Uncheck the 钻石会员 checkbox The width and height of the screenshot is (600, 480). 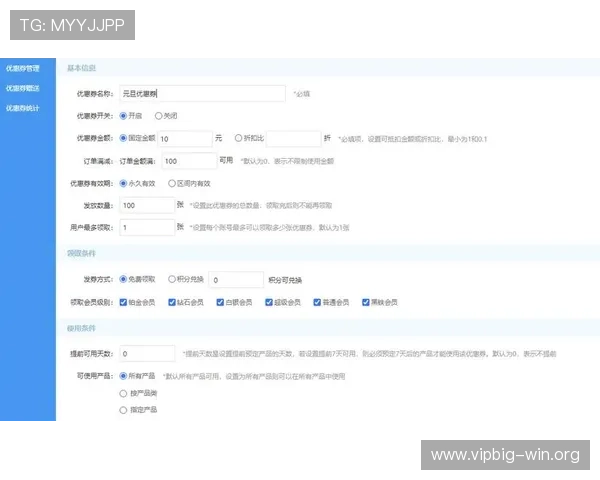[172, 302]
